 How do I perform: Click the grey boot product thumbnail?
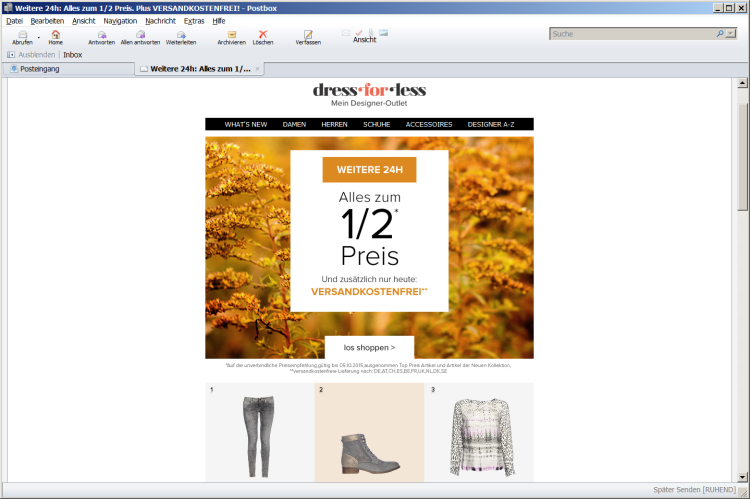click(x=369, y=453)
